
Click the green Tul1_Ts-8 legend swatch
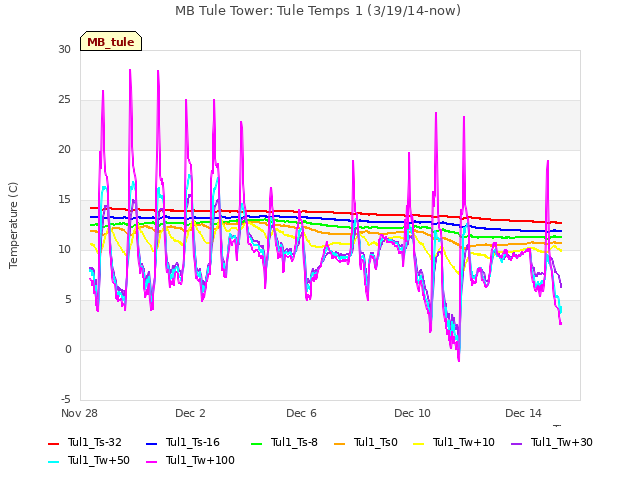point(256,443)
